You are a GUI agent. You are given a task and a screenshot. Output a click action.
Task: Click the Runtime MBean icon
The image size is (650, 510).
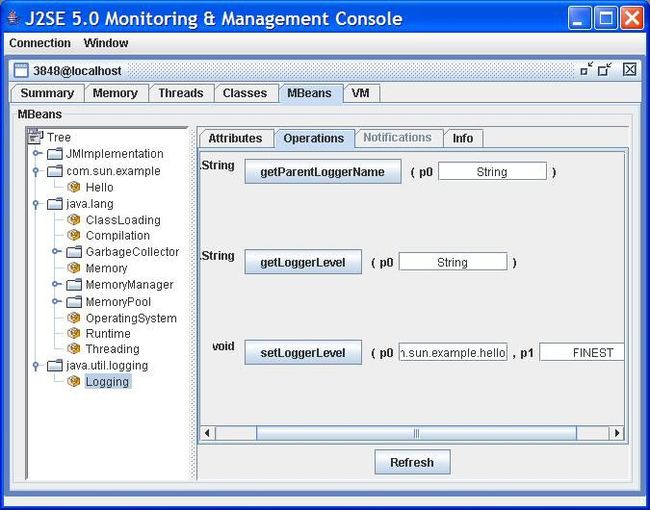point(74,333)
